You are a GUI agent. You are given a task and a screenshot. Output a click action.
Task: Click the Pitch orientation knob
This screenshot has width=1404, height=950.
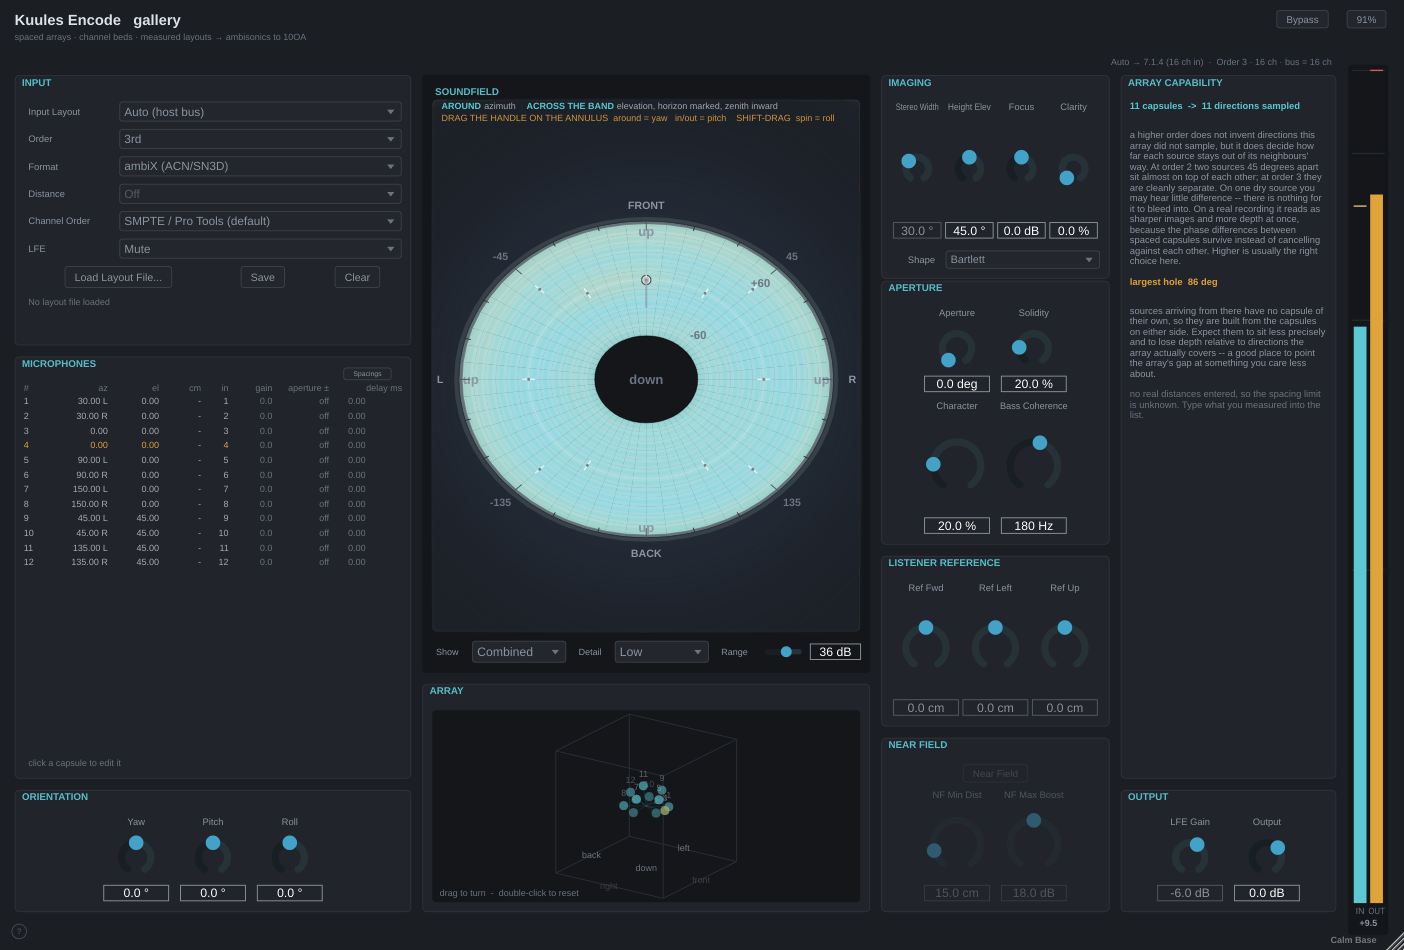pyautogui.click(x=213, y=856)
